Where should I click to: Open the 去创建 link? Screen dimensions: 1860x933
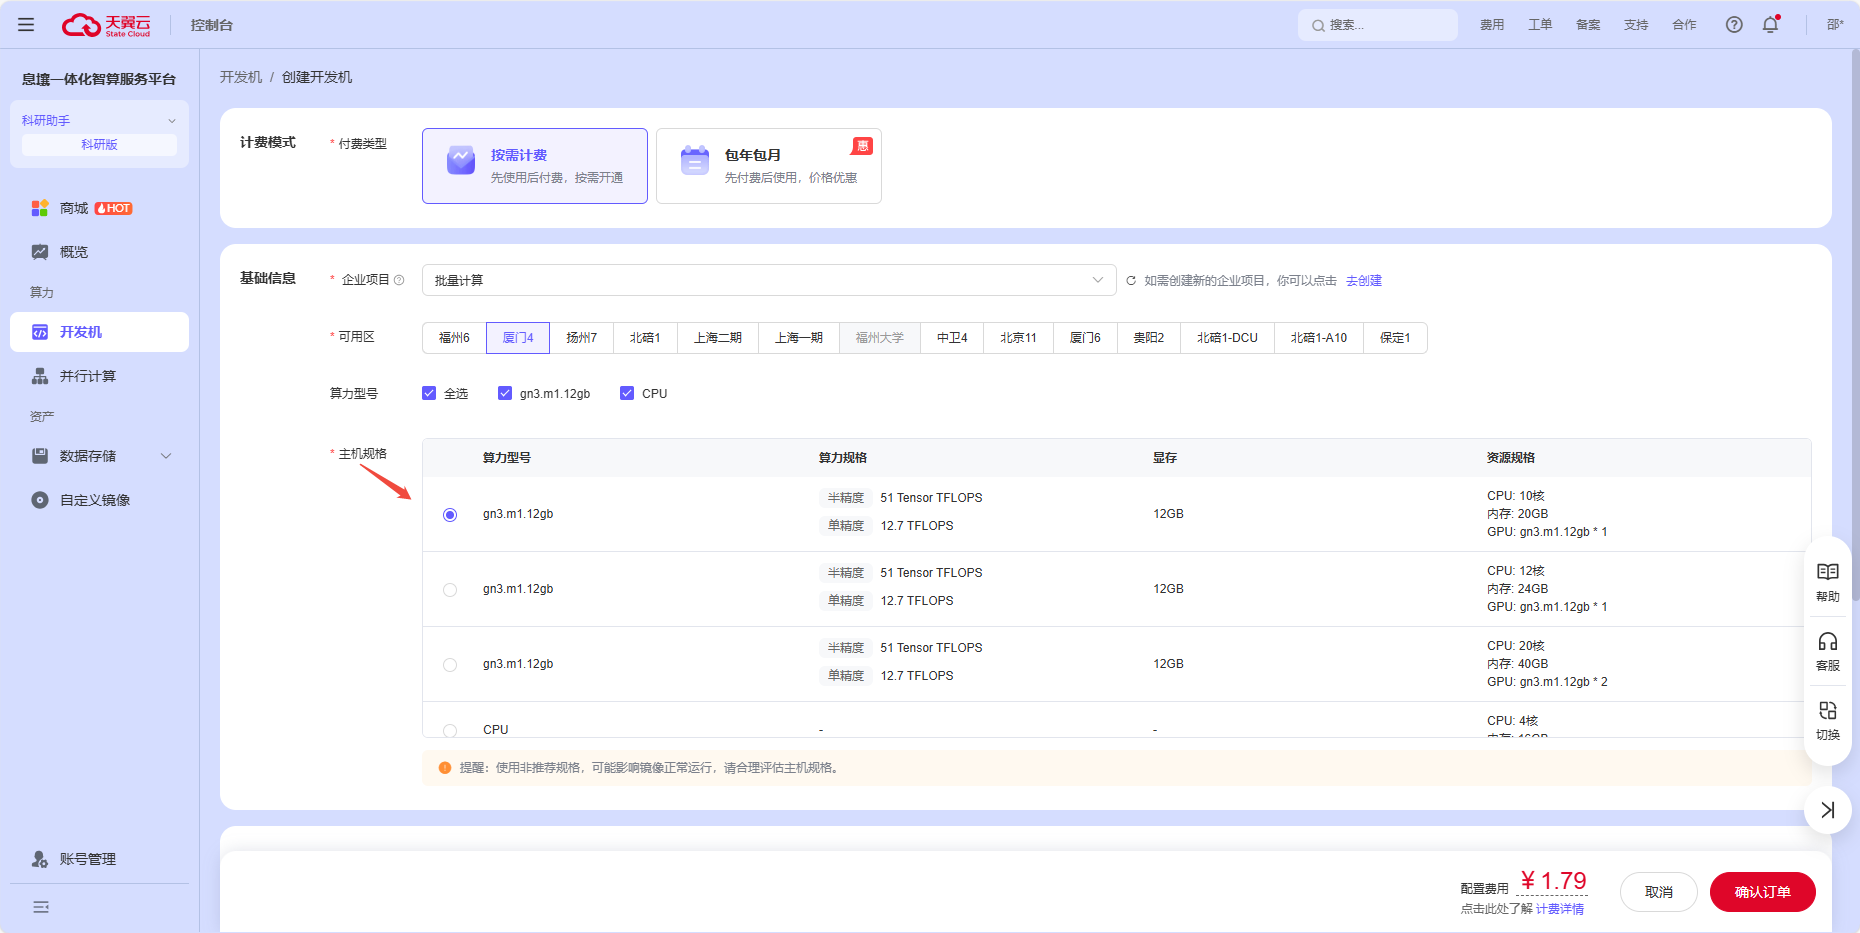pyautogui.click(x=1363, y=281)
